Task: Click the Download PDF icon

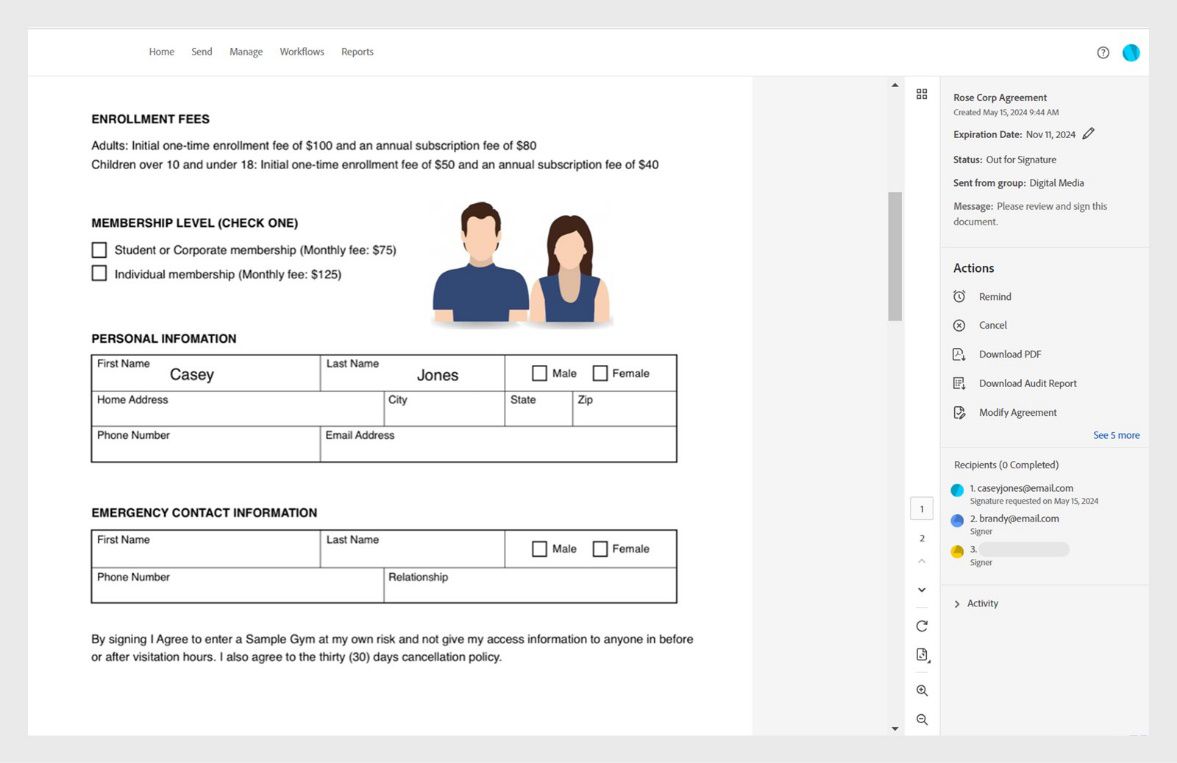Action: 959,355
